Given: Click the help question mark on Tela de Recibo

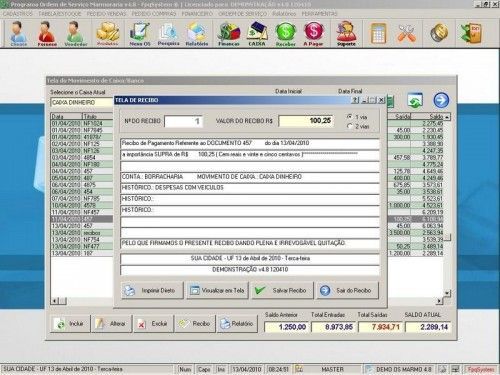Looking at the screenshot, I should tap(355, 100).
